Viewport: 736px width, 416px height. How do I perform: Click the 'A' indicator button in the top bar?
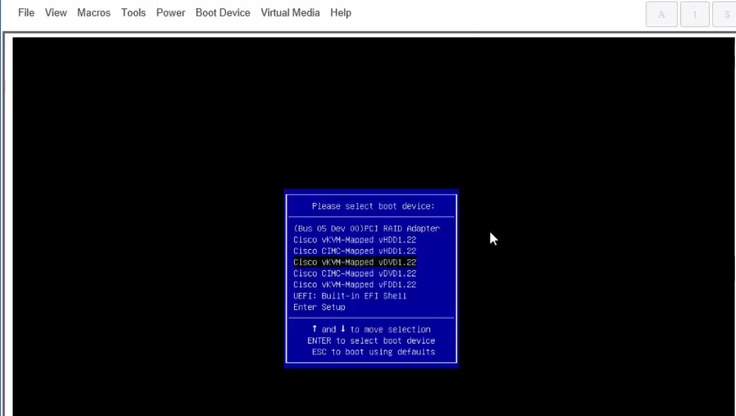click(661, 14)
